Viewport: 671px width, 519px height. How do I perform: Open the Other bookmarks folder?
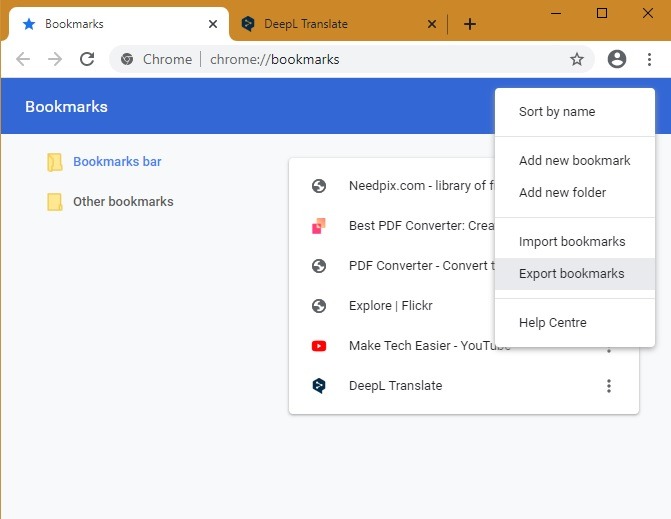[123, 202]
